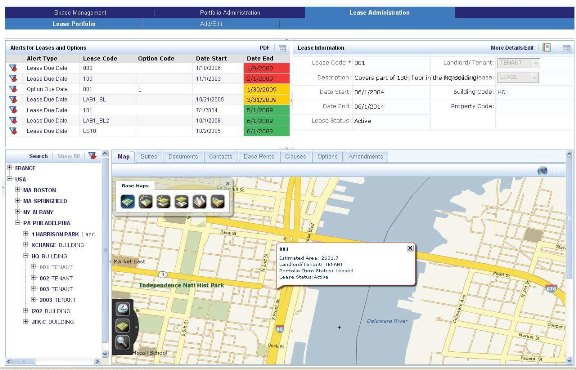The height and width of the screenshot is (370, 576).
Task: Open the Base Rents tab
Action: (259, 157)
